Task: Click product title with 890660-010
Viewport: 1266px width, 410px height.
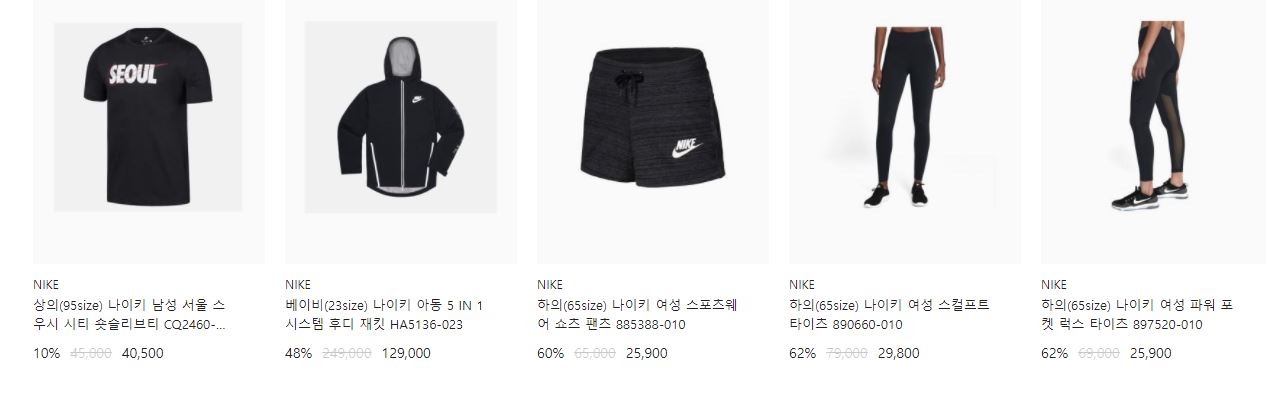Action: 882,315
